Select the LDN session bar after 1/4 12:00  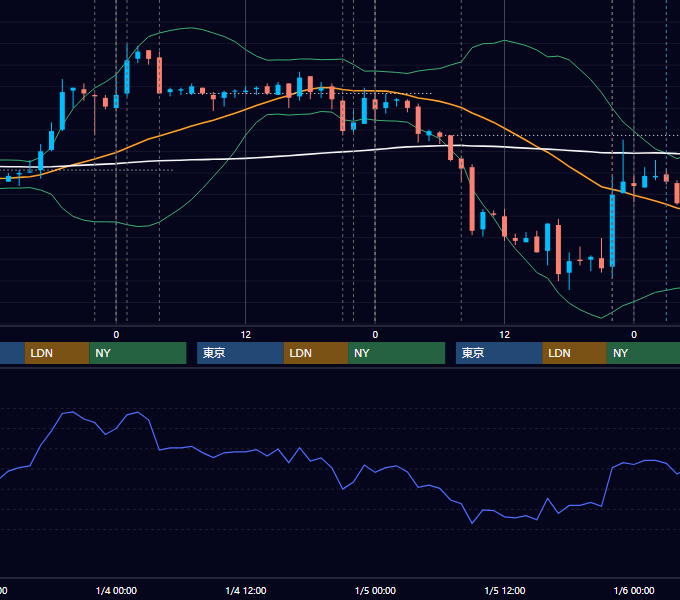pos(316,353)
